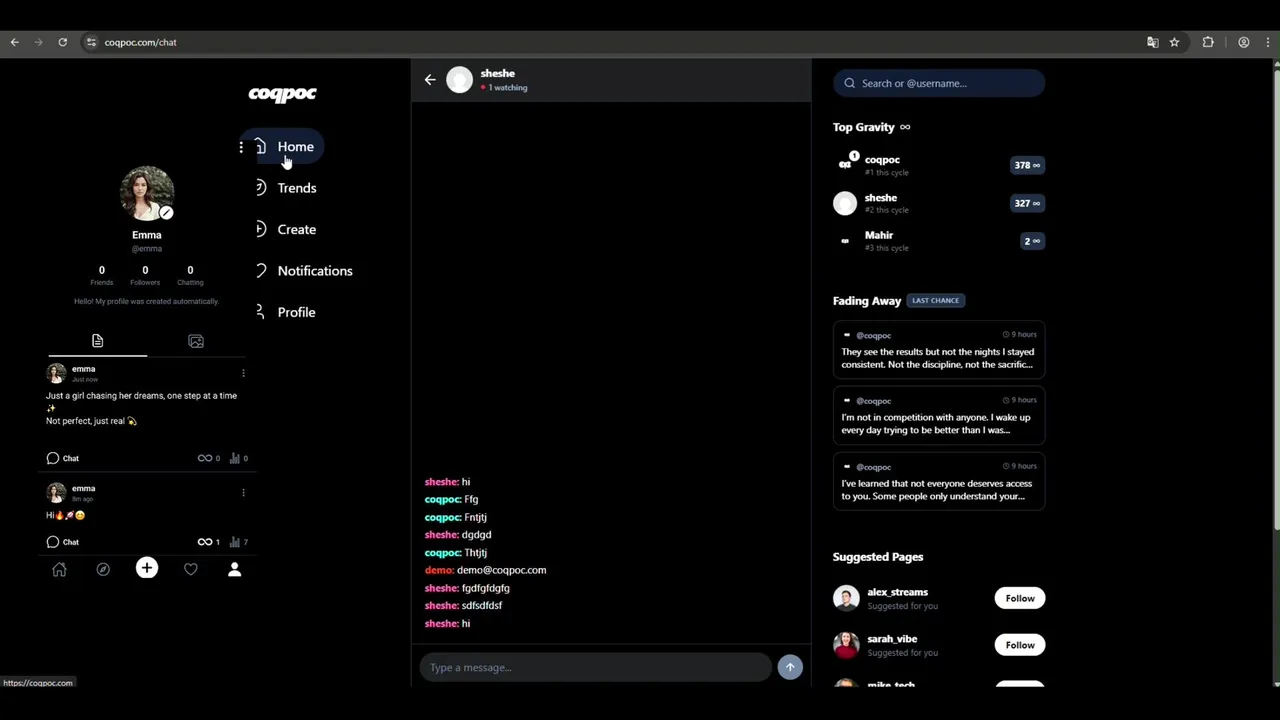
Task: Tap the bottom bar heart icon
Action: (x=191, y=569)
